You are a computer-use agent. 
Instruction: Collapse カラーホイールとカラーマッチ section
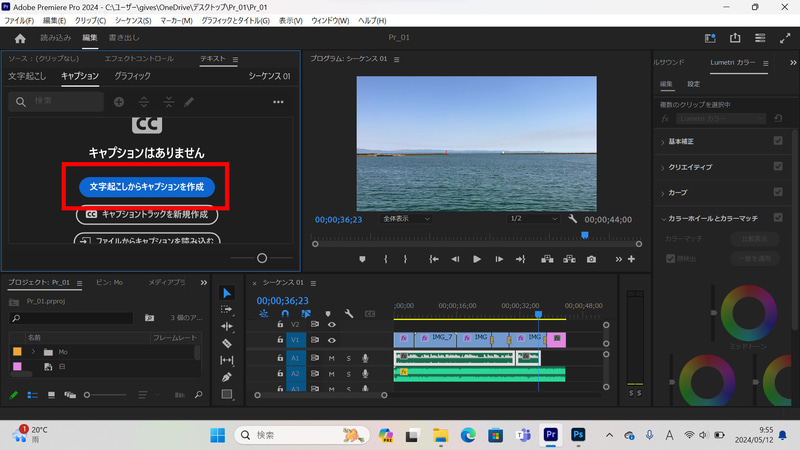pos(663,219)
